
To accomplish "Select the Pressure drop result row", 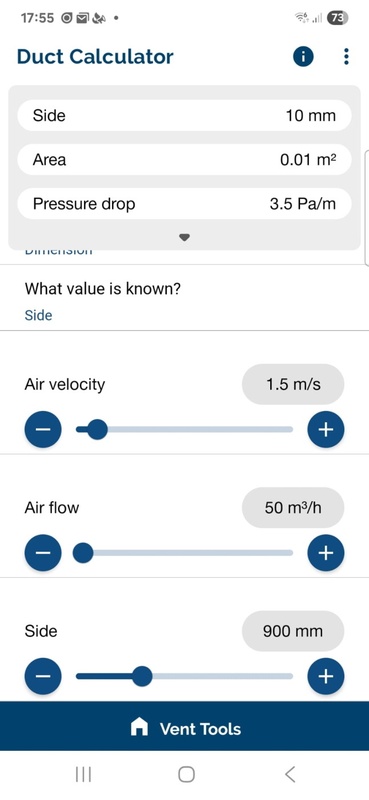I will [184, 204].
